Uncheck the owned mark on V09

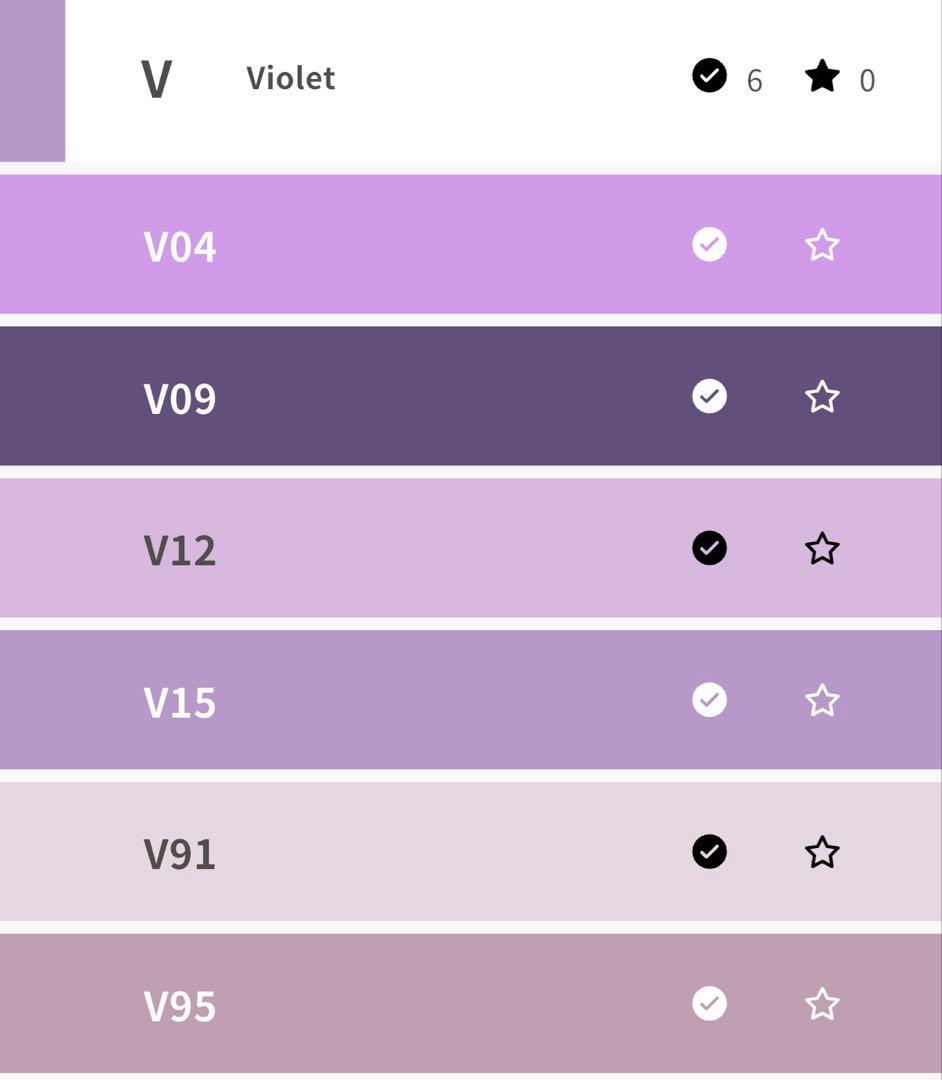[x=709, y=396]
